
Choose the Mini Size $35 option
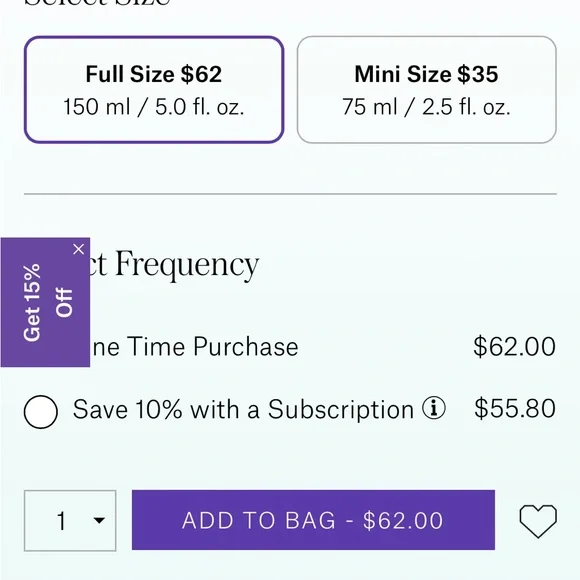[x=426, y=90]
